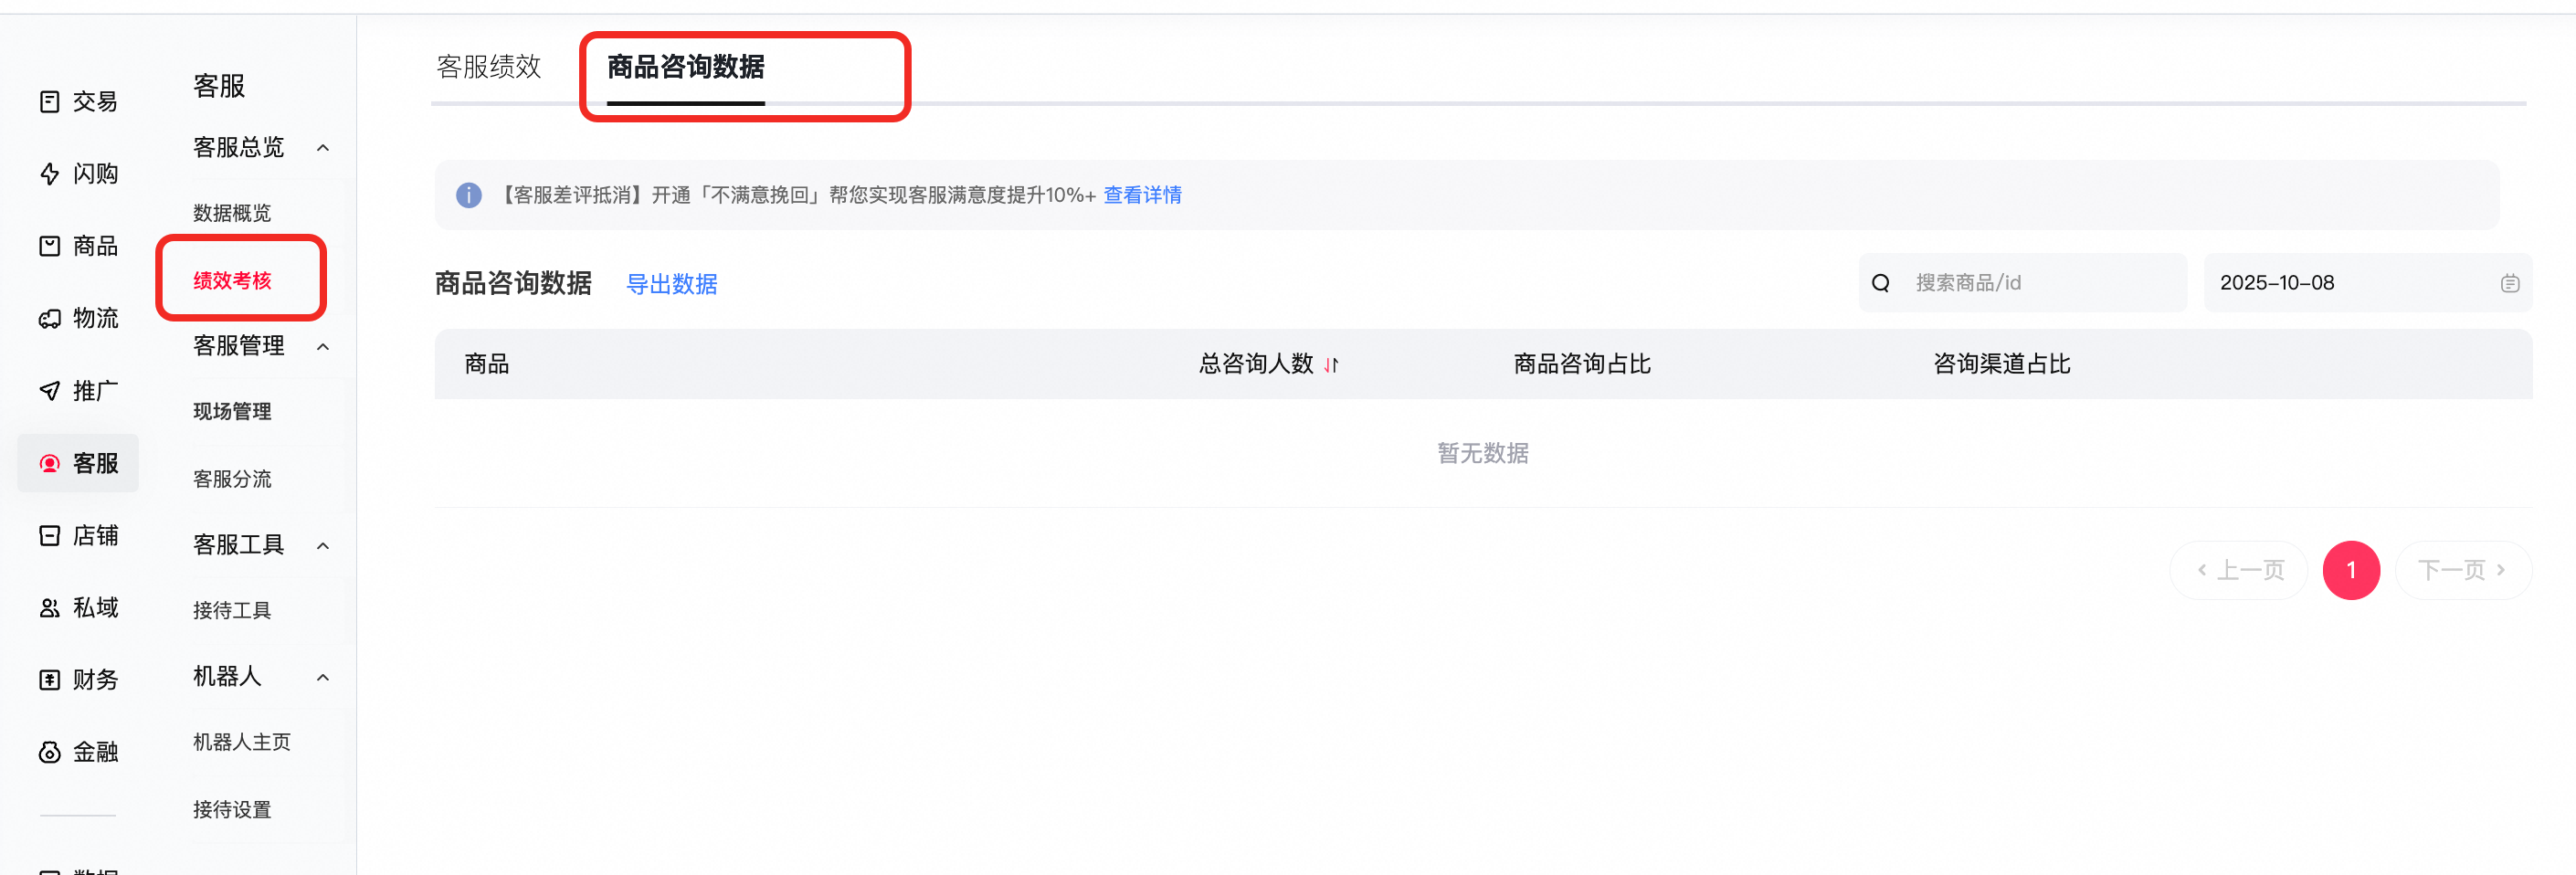
Task: Collapse the 机器人 section
Action: pyautogui.click(x=323, y=677)
